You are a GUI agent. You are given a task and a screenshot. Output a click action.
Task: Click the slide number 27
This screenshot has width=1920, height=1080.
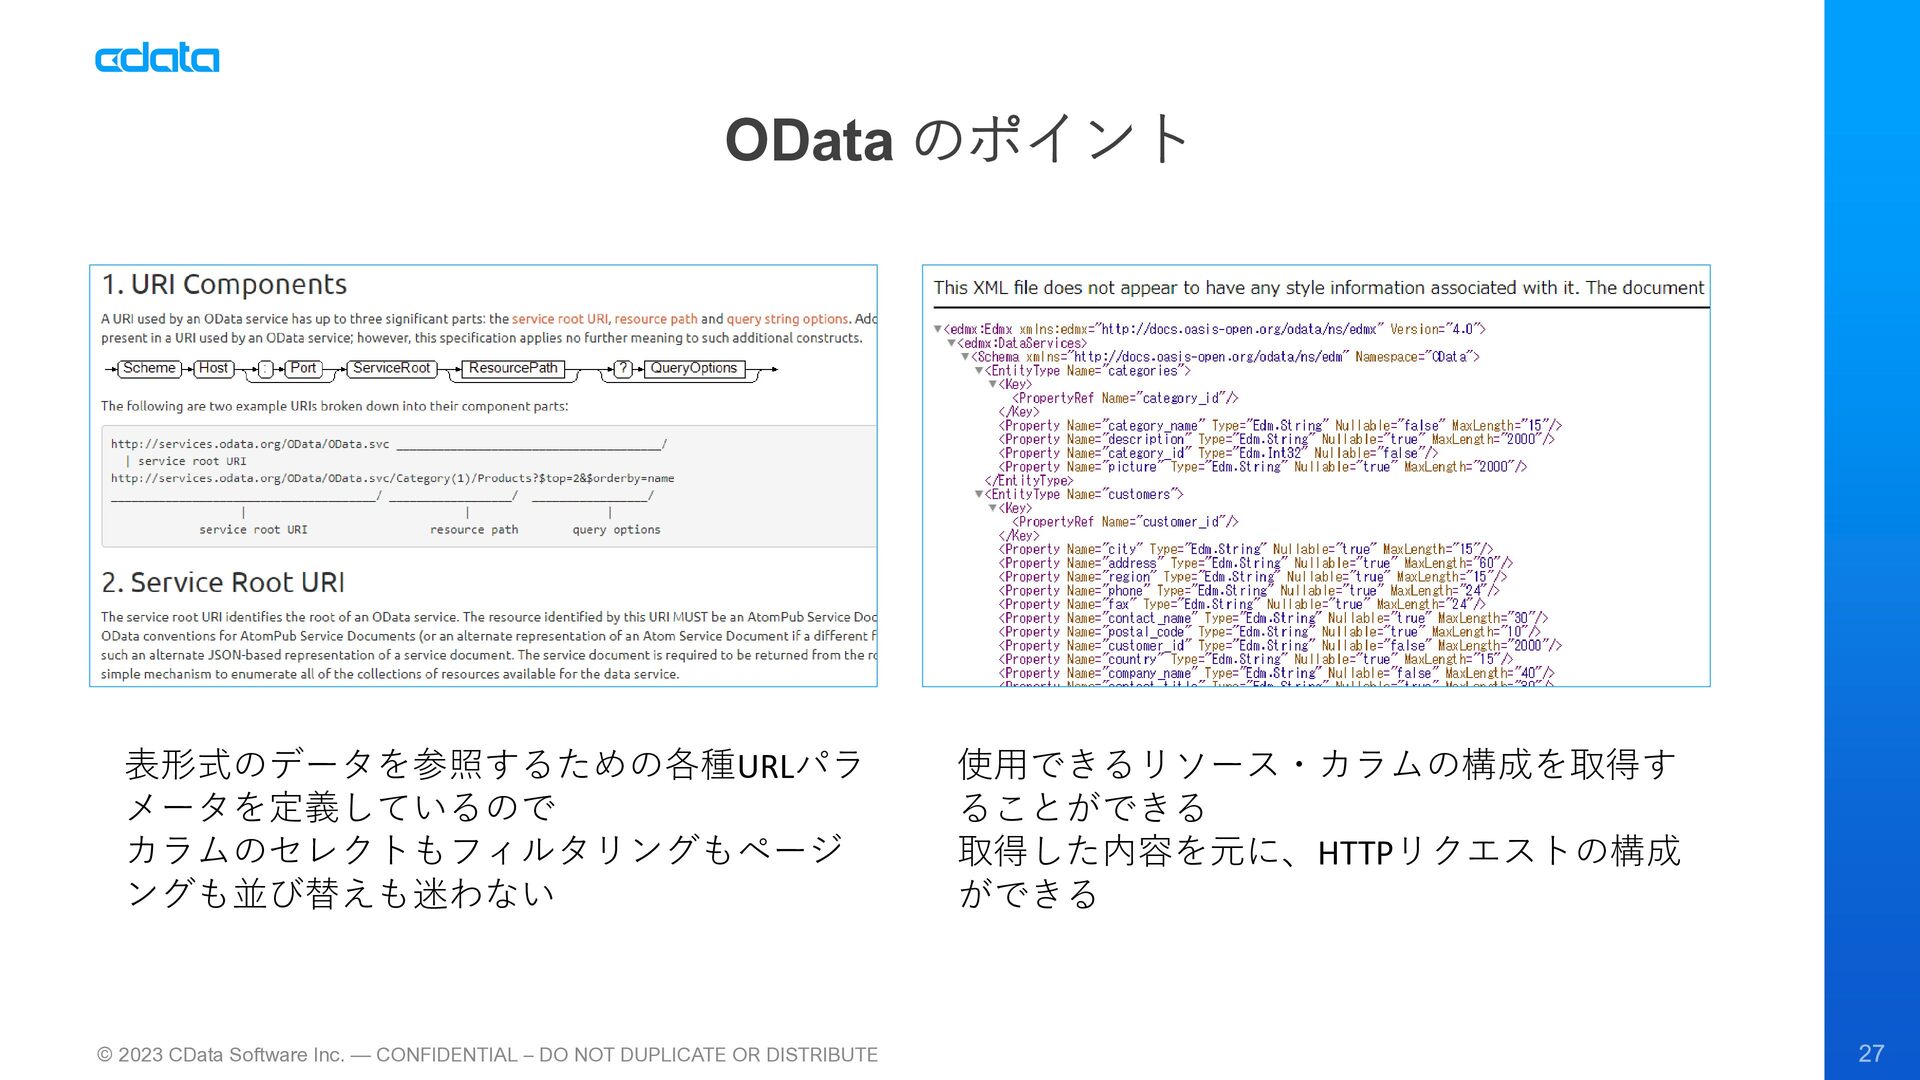[x=1871, y=1053]
